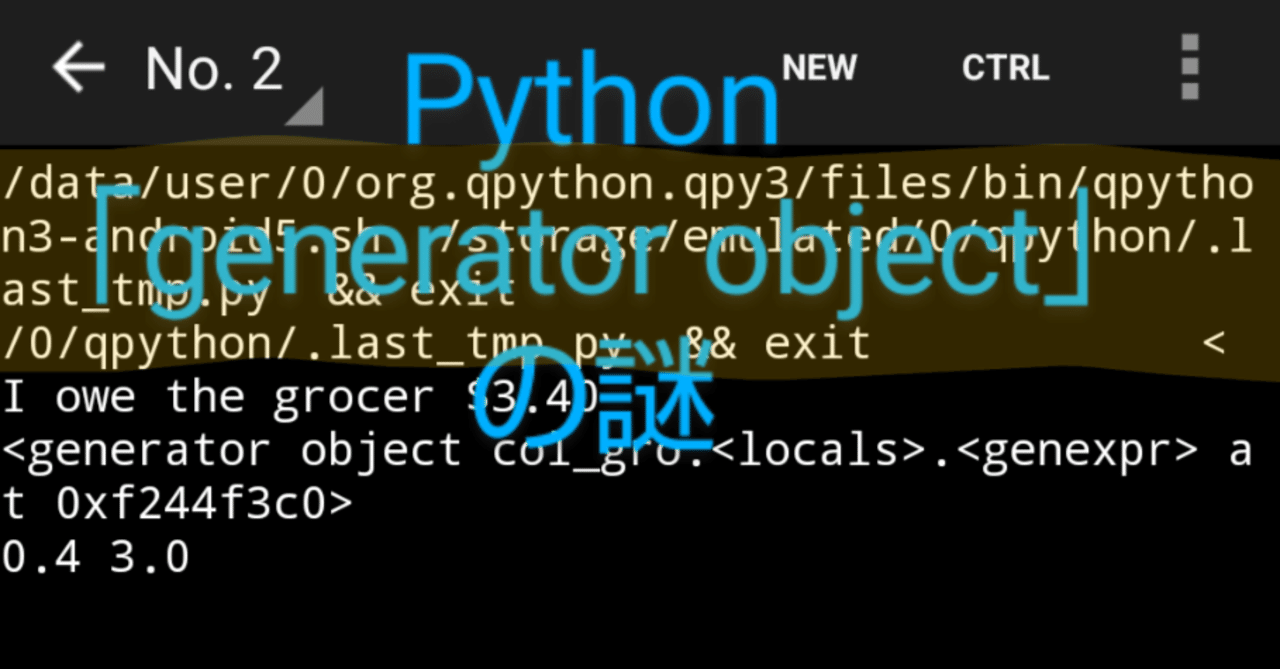Select the No. 2 terminal tab label
Viewport: 1280px width, 669px height.
[213, 68]
